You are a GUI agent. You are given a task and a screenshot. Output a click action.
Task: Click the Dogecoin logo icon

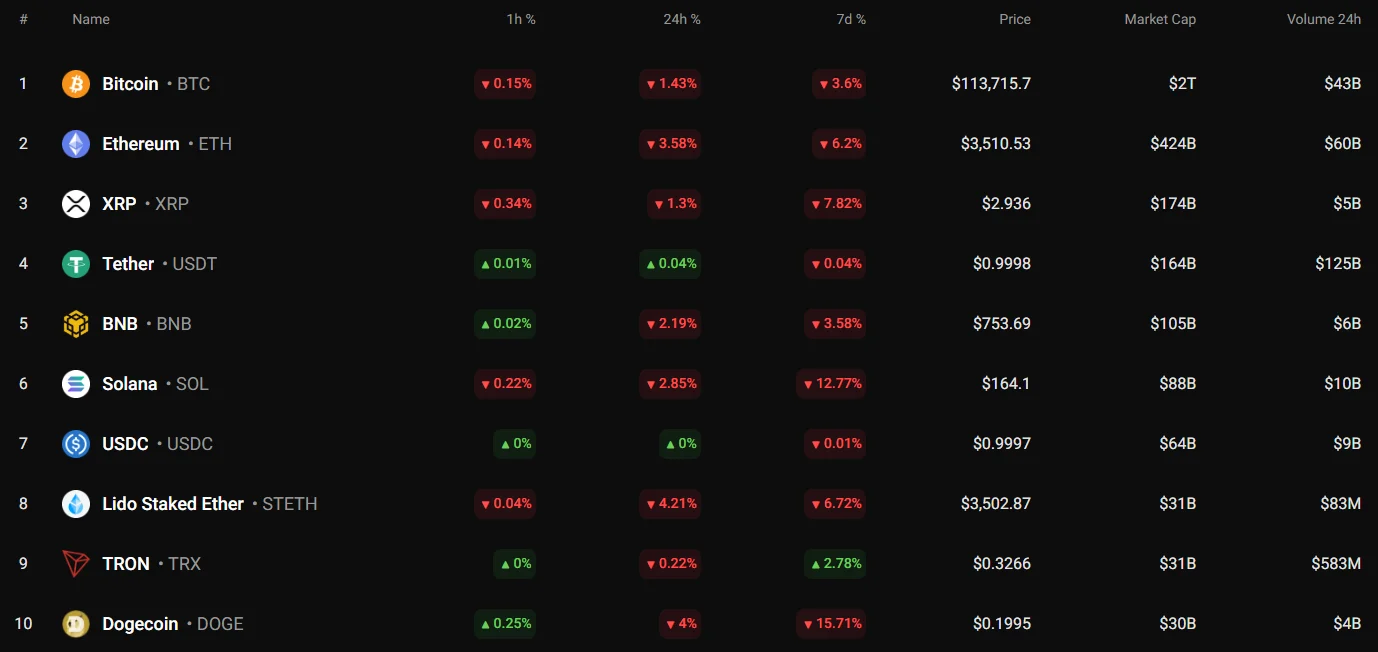[x=76, y=624]
